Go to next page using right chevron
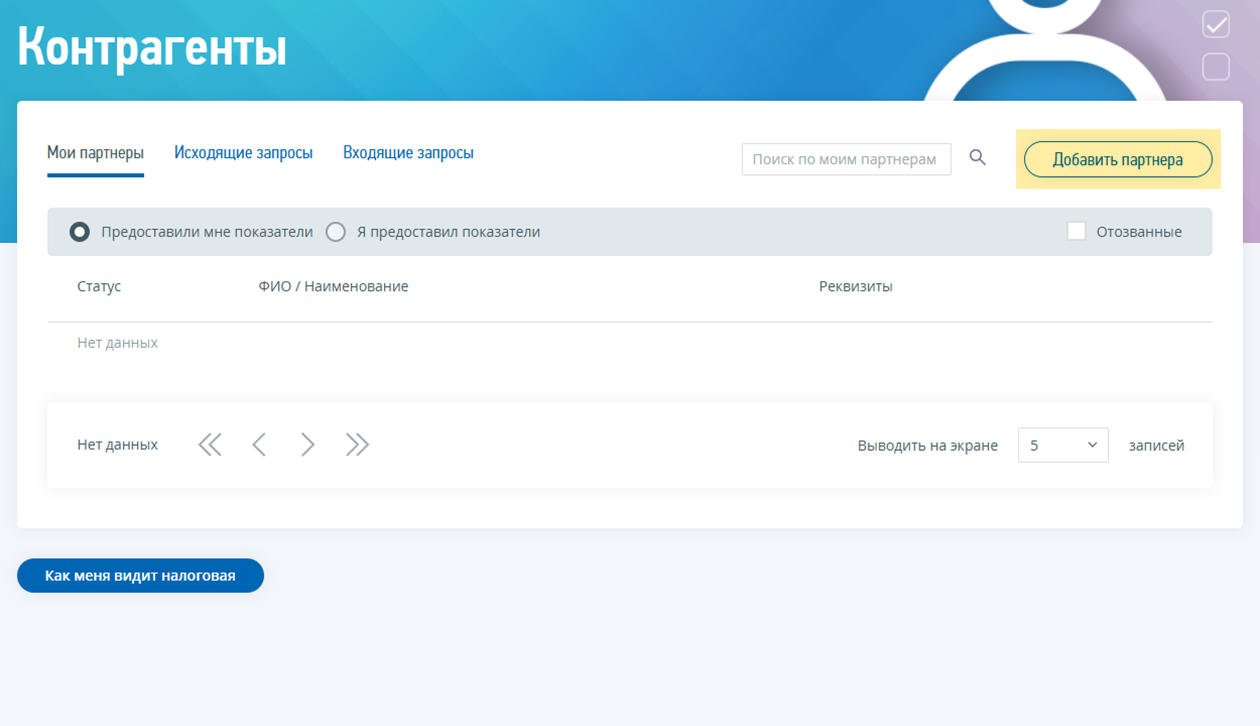The width and height of the screenshot is (1260, 726). [x=307, y=445]
